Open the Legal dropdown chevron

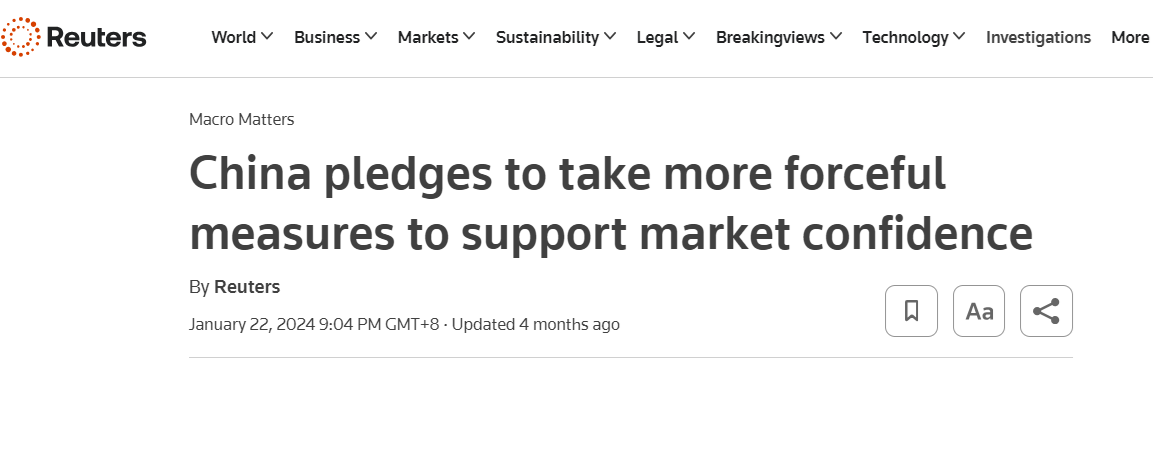[x=688, y=37]
